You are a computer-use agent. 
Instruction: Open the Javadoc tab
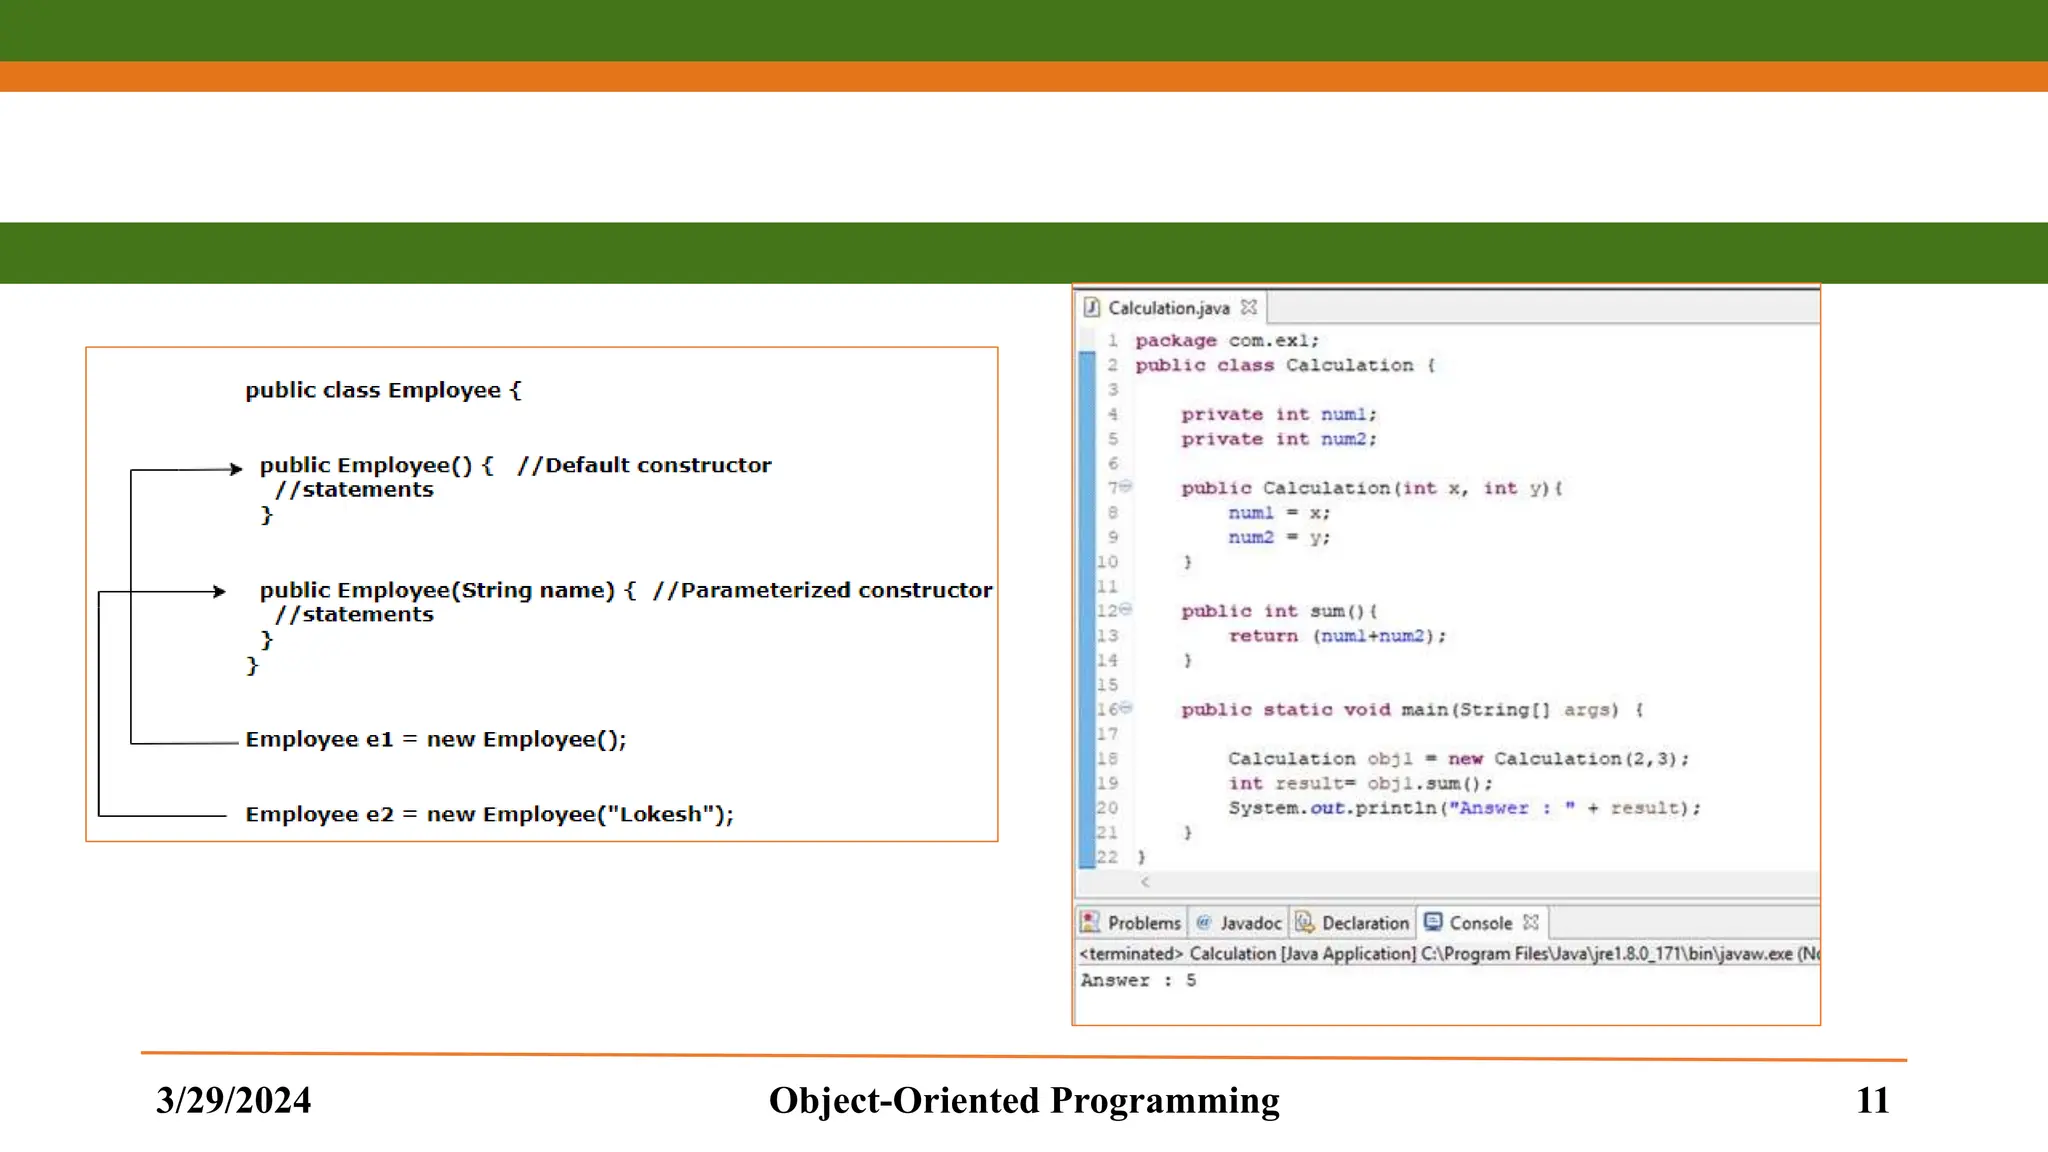[x=1250, y=923]
